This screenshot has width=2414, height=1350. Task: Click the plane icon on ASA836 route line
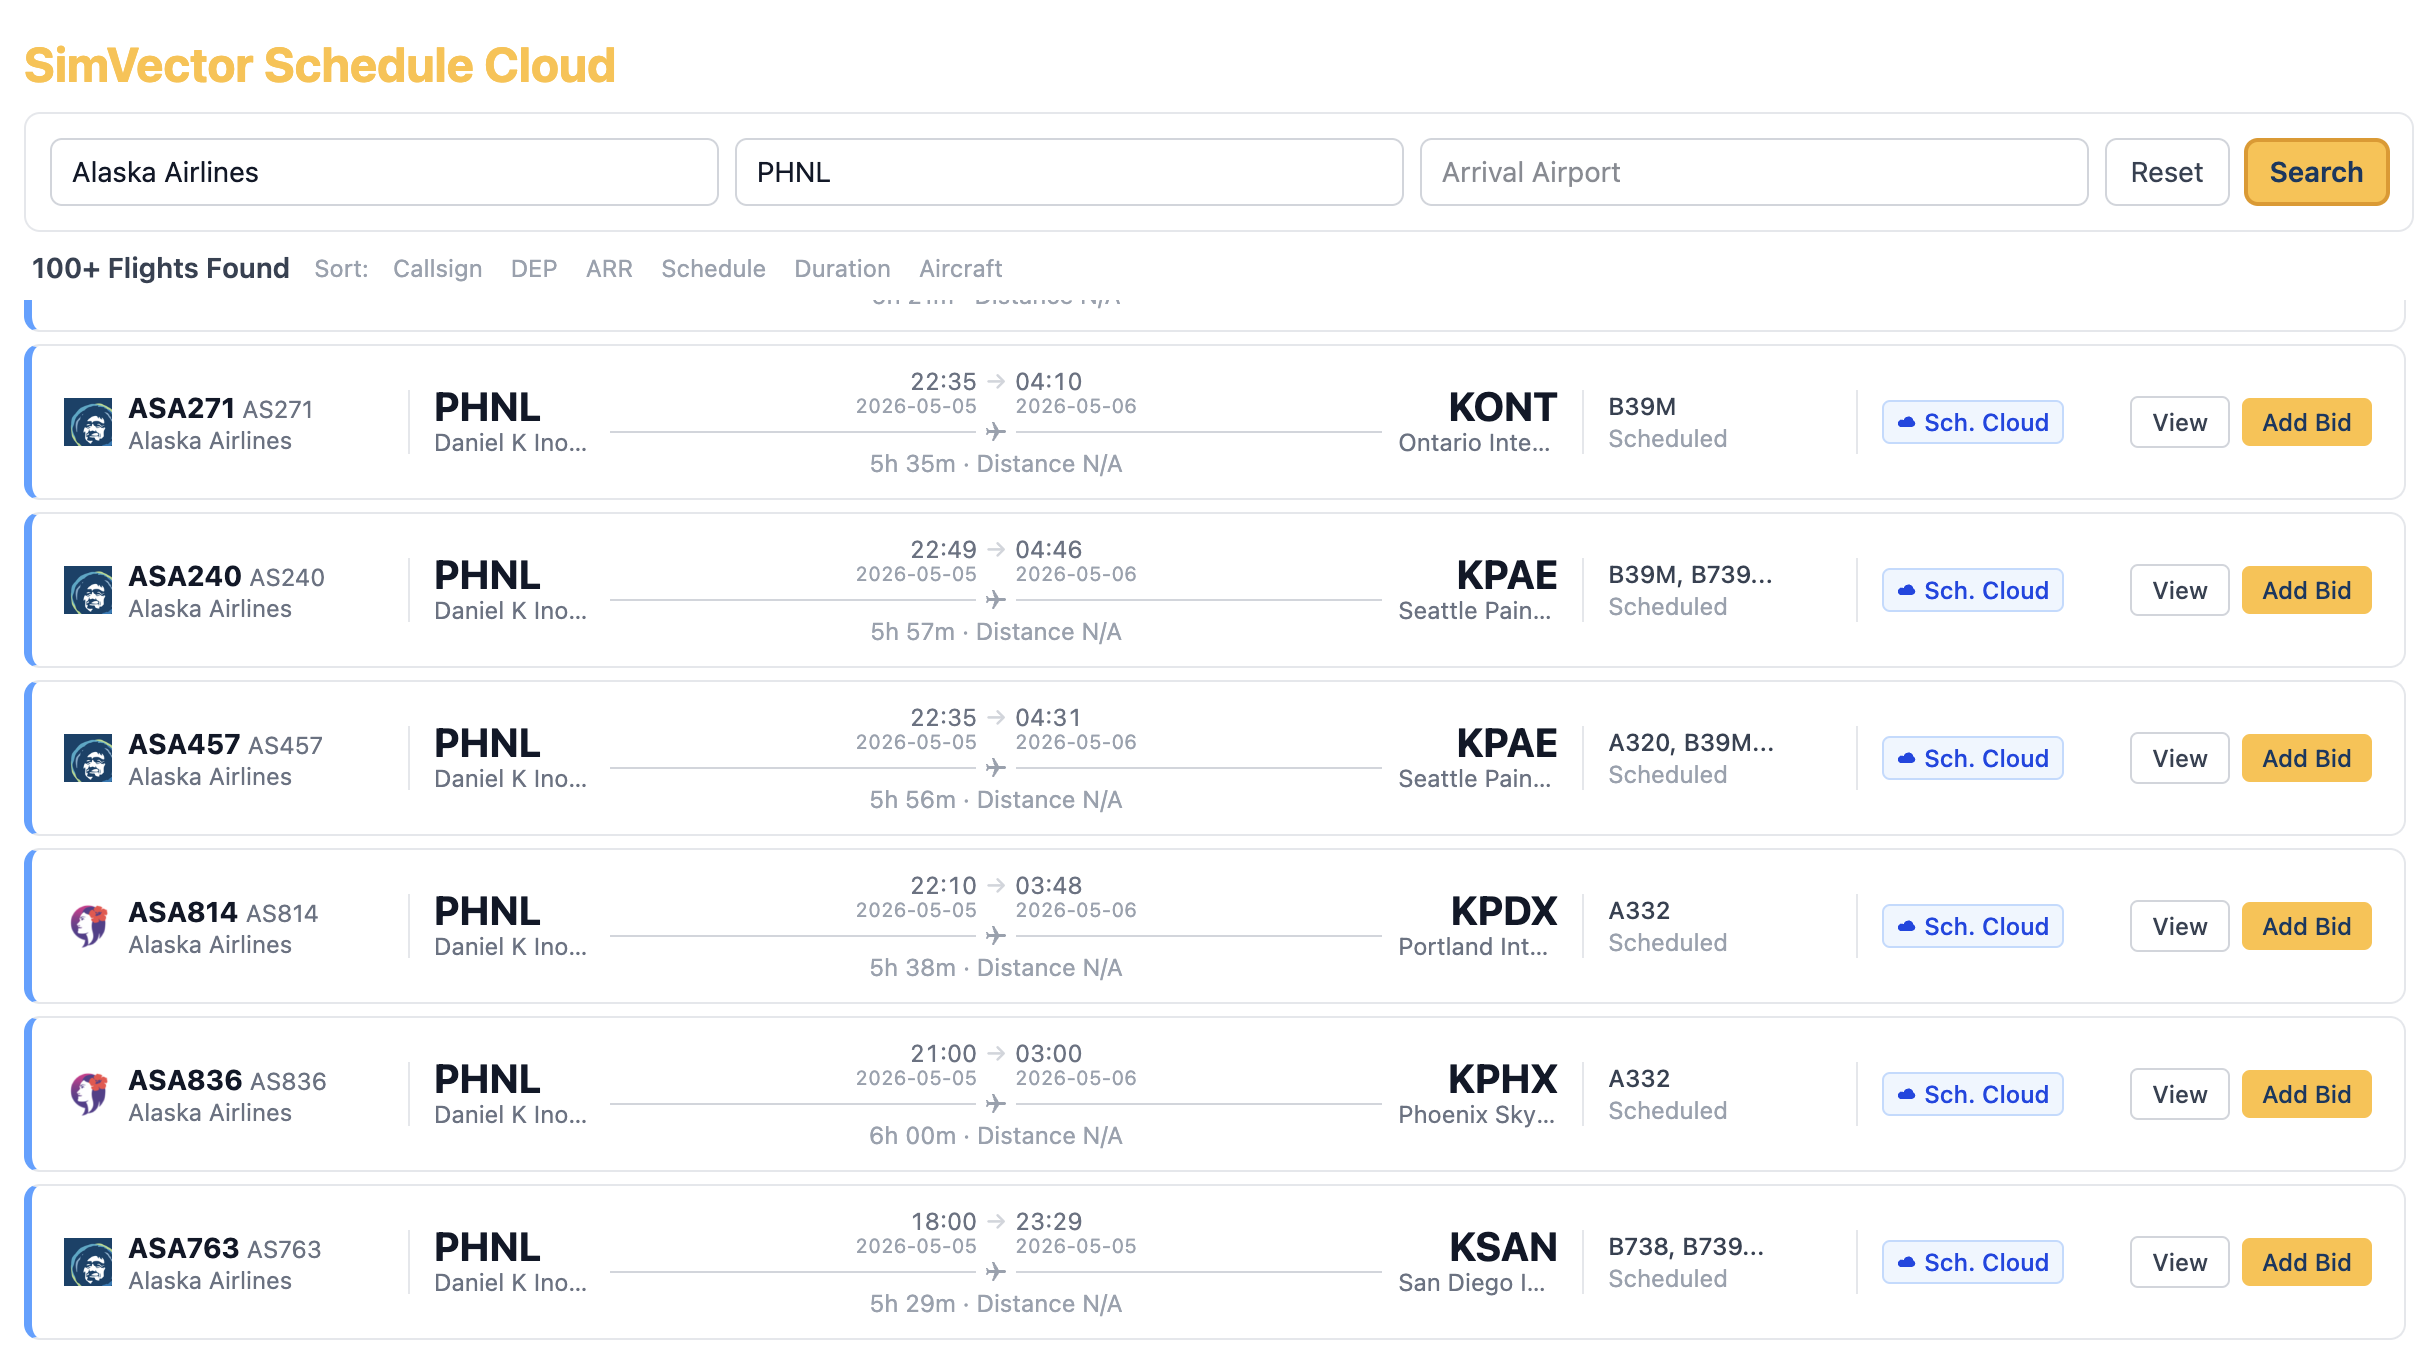[x=995, y=1104]
